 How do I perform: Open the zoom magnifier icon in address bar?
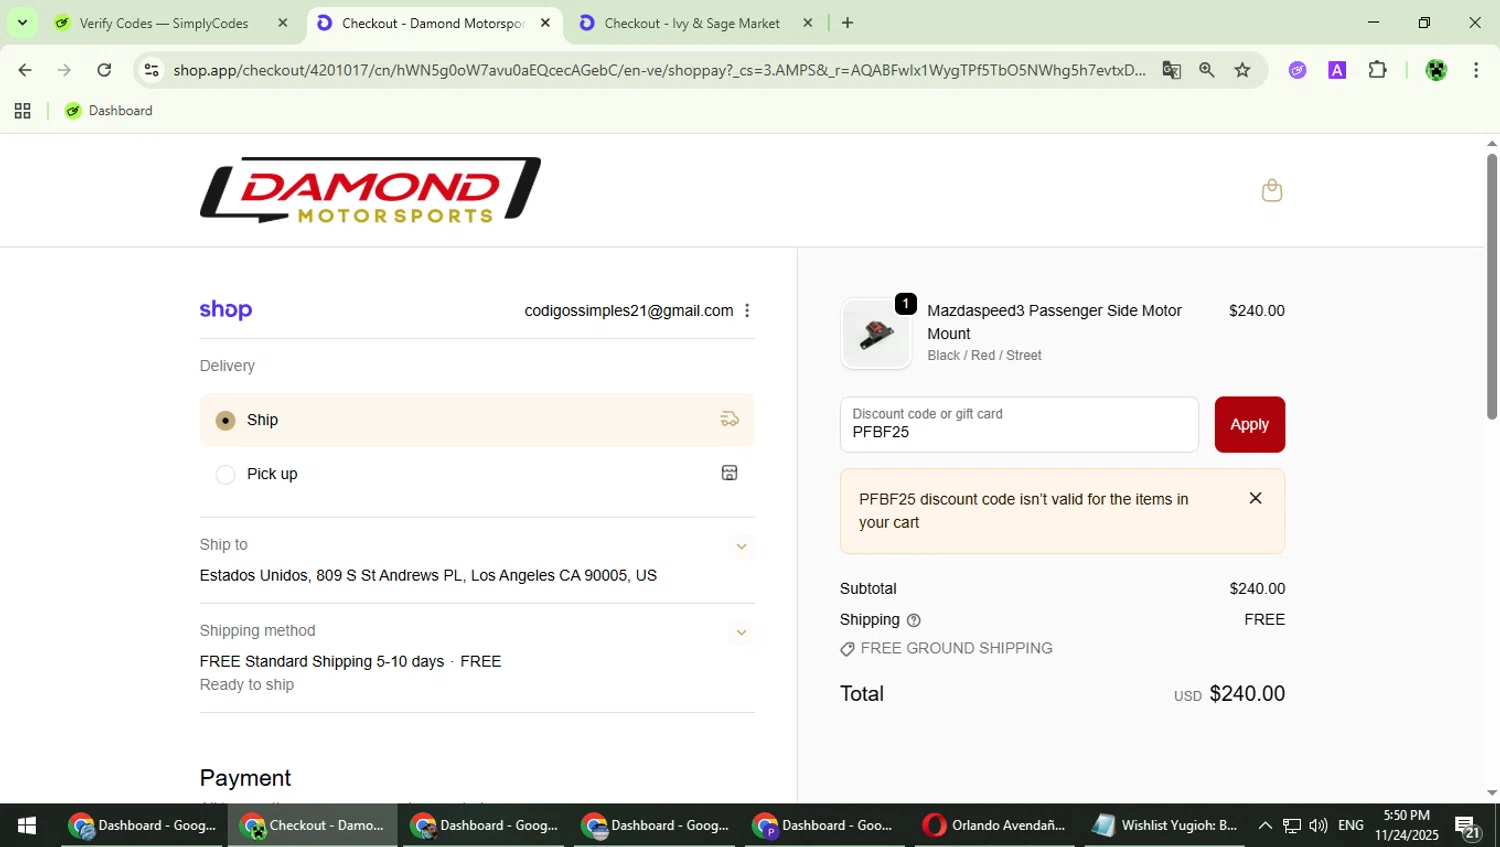coord(1207,70)
